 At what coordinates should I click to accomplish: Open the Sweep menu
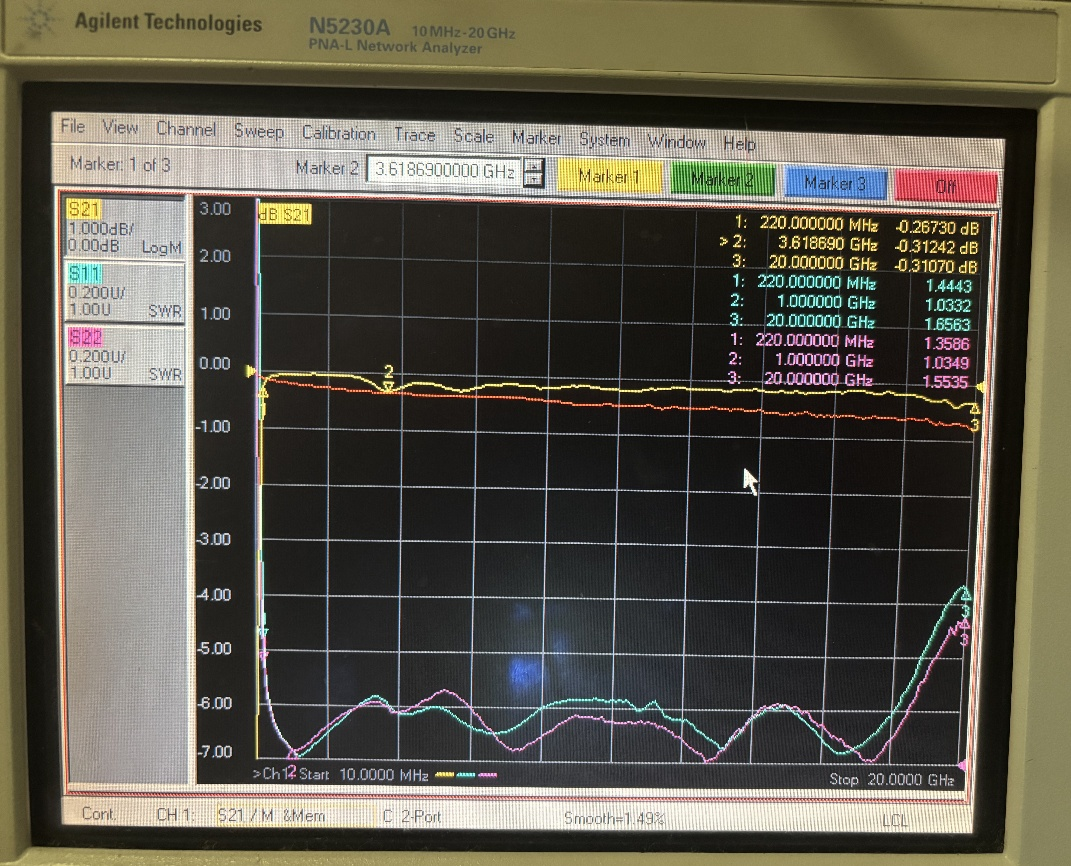coord(259,132)
